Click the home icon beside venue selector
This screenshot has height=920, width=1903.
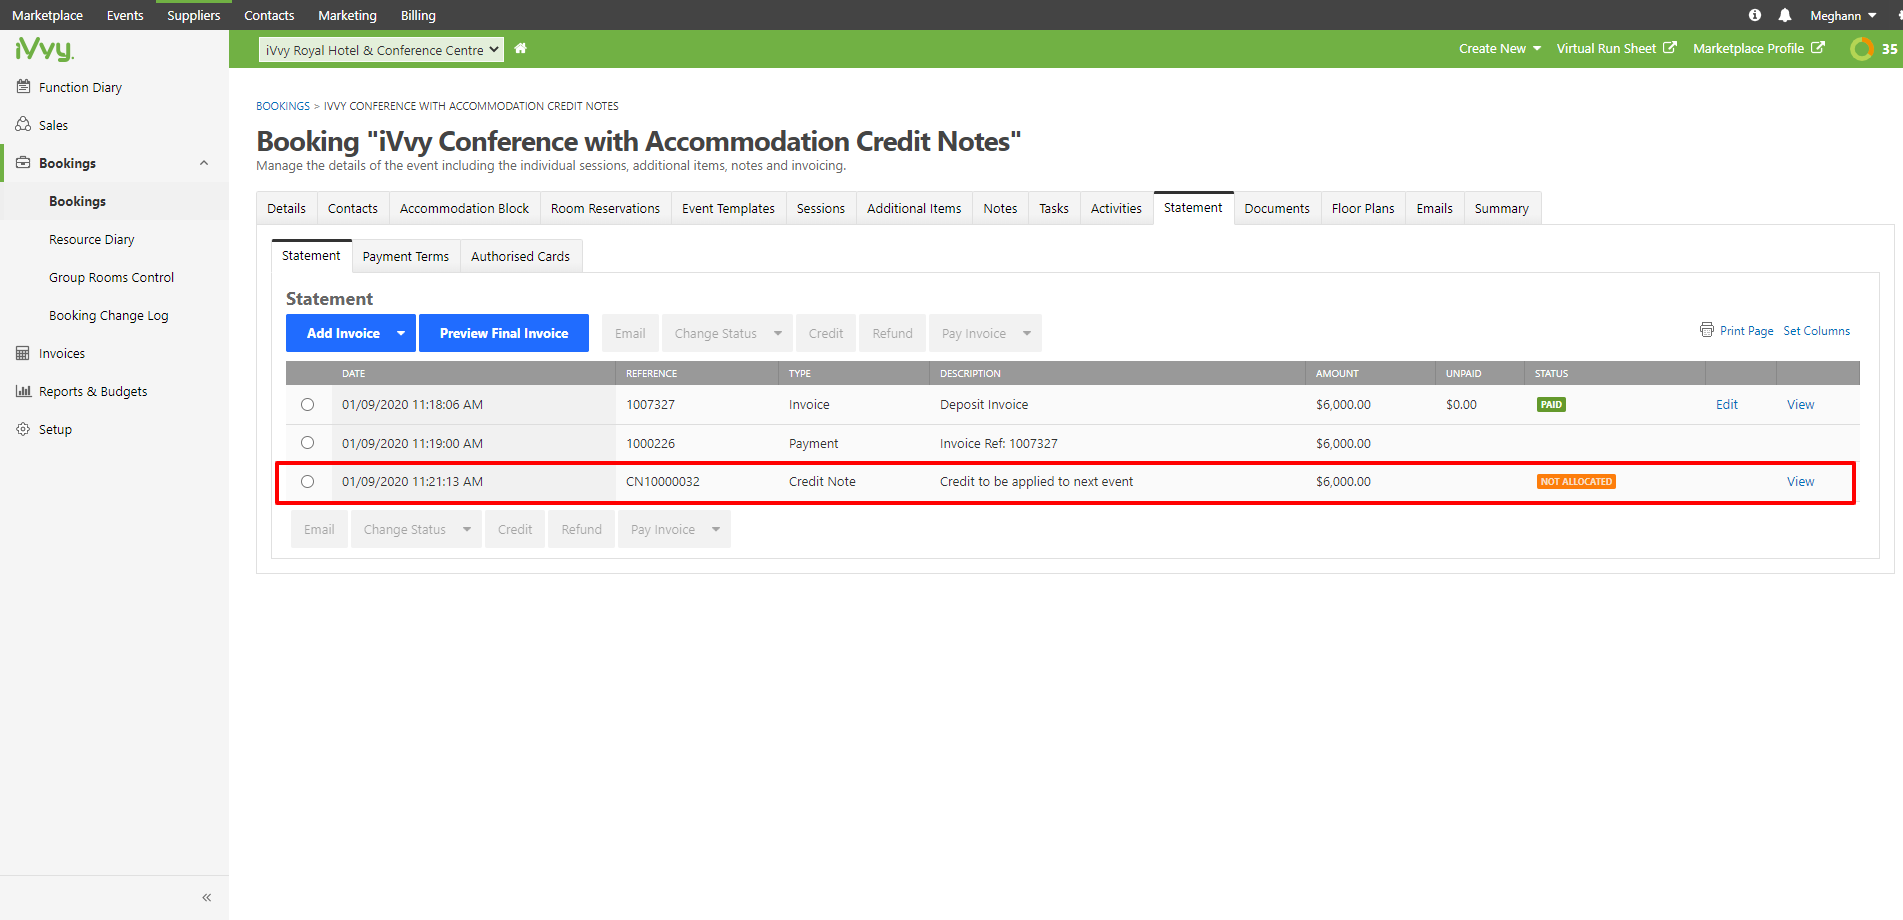[520, 48]
